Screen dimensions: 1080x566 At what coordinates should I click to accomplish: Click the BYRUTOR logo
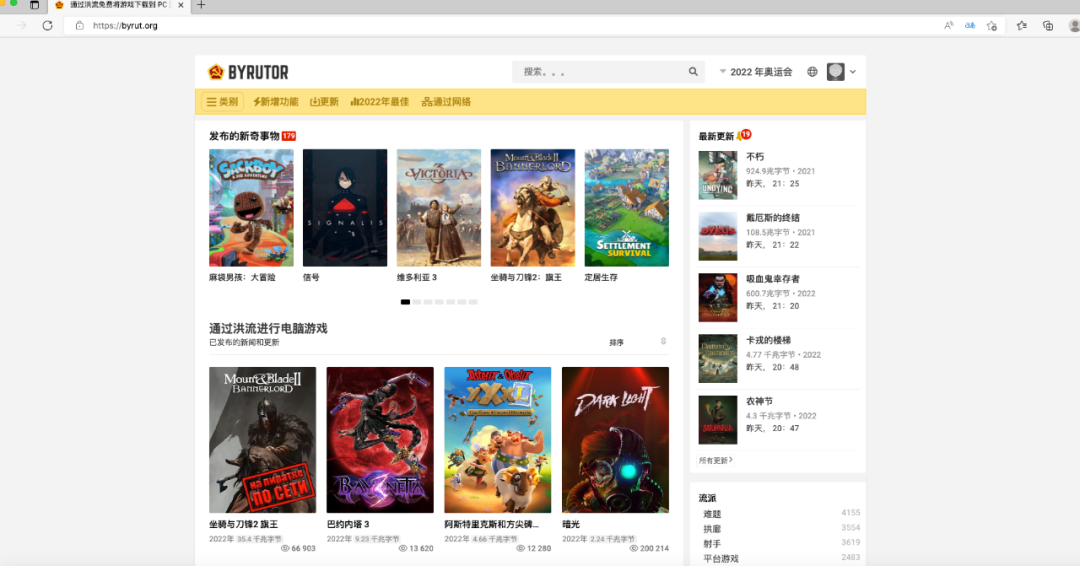pos(248,72)
